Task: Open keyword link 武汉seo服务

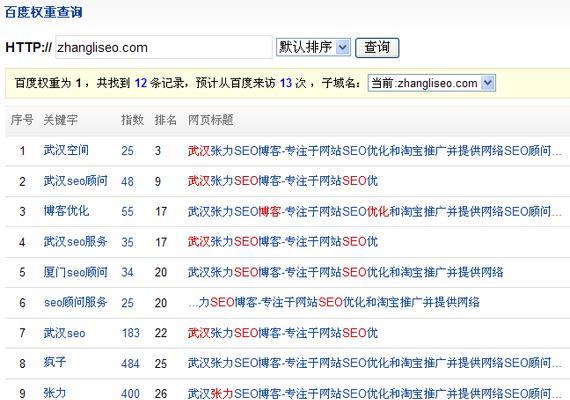Action: 76,241
